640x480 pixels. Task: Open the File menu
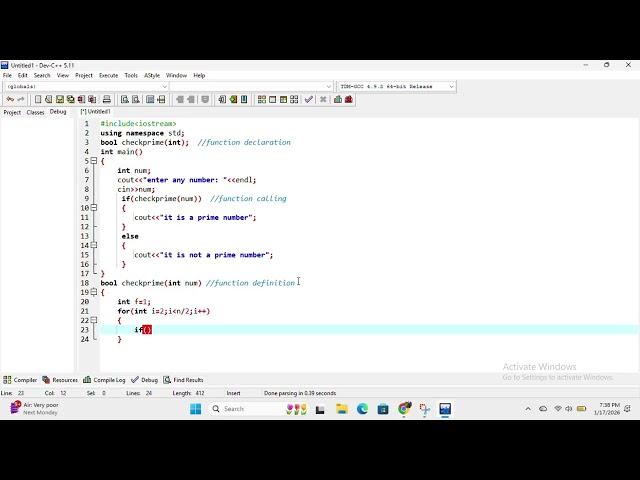[x=7, y=76]
